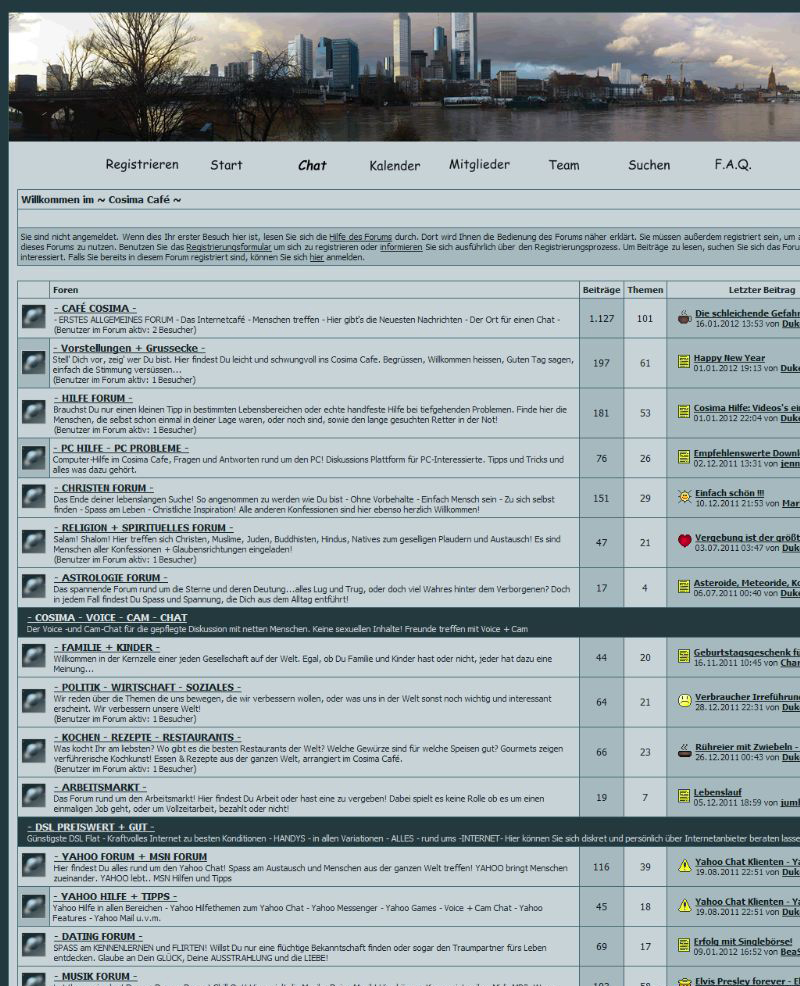Open the Mitglieder list
Image resolution: width=800 pixels, height=986 pixels.
479,165
